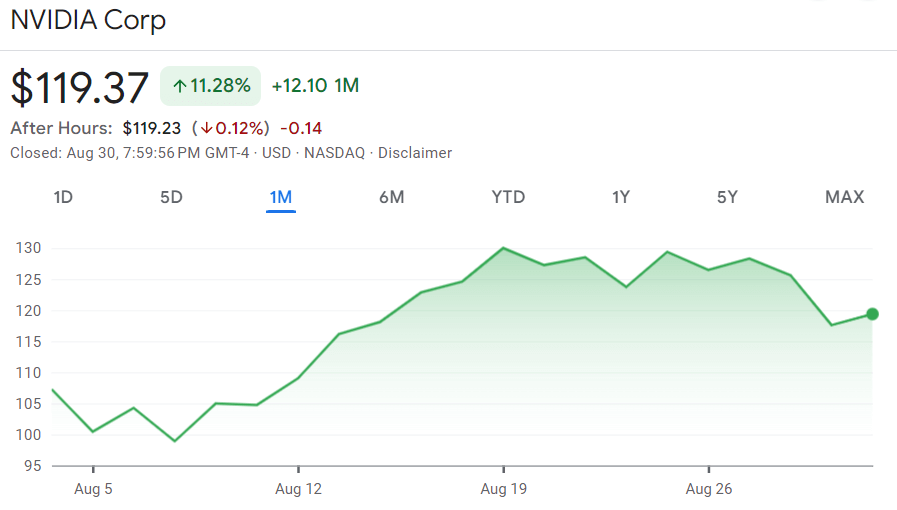Click the Aug 5 axis label
The width and height of the screenshot is (897, 510).
[93, 489]
